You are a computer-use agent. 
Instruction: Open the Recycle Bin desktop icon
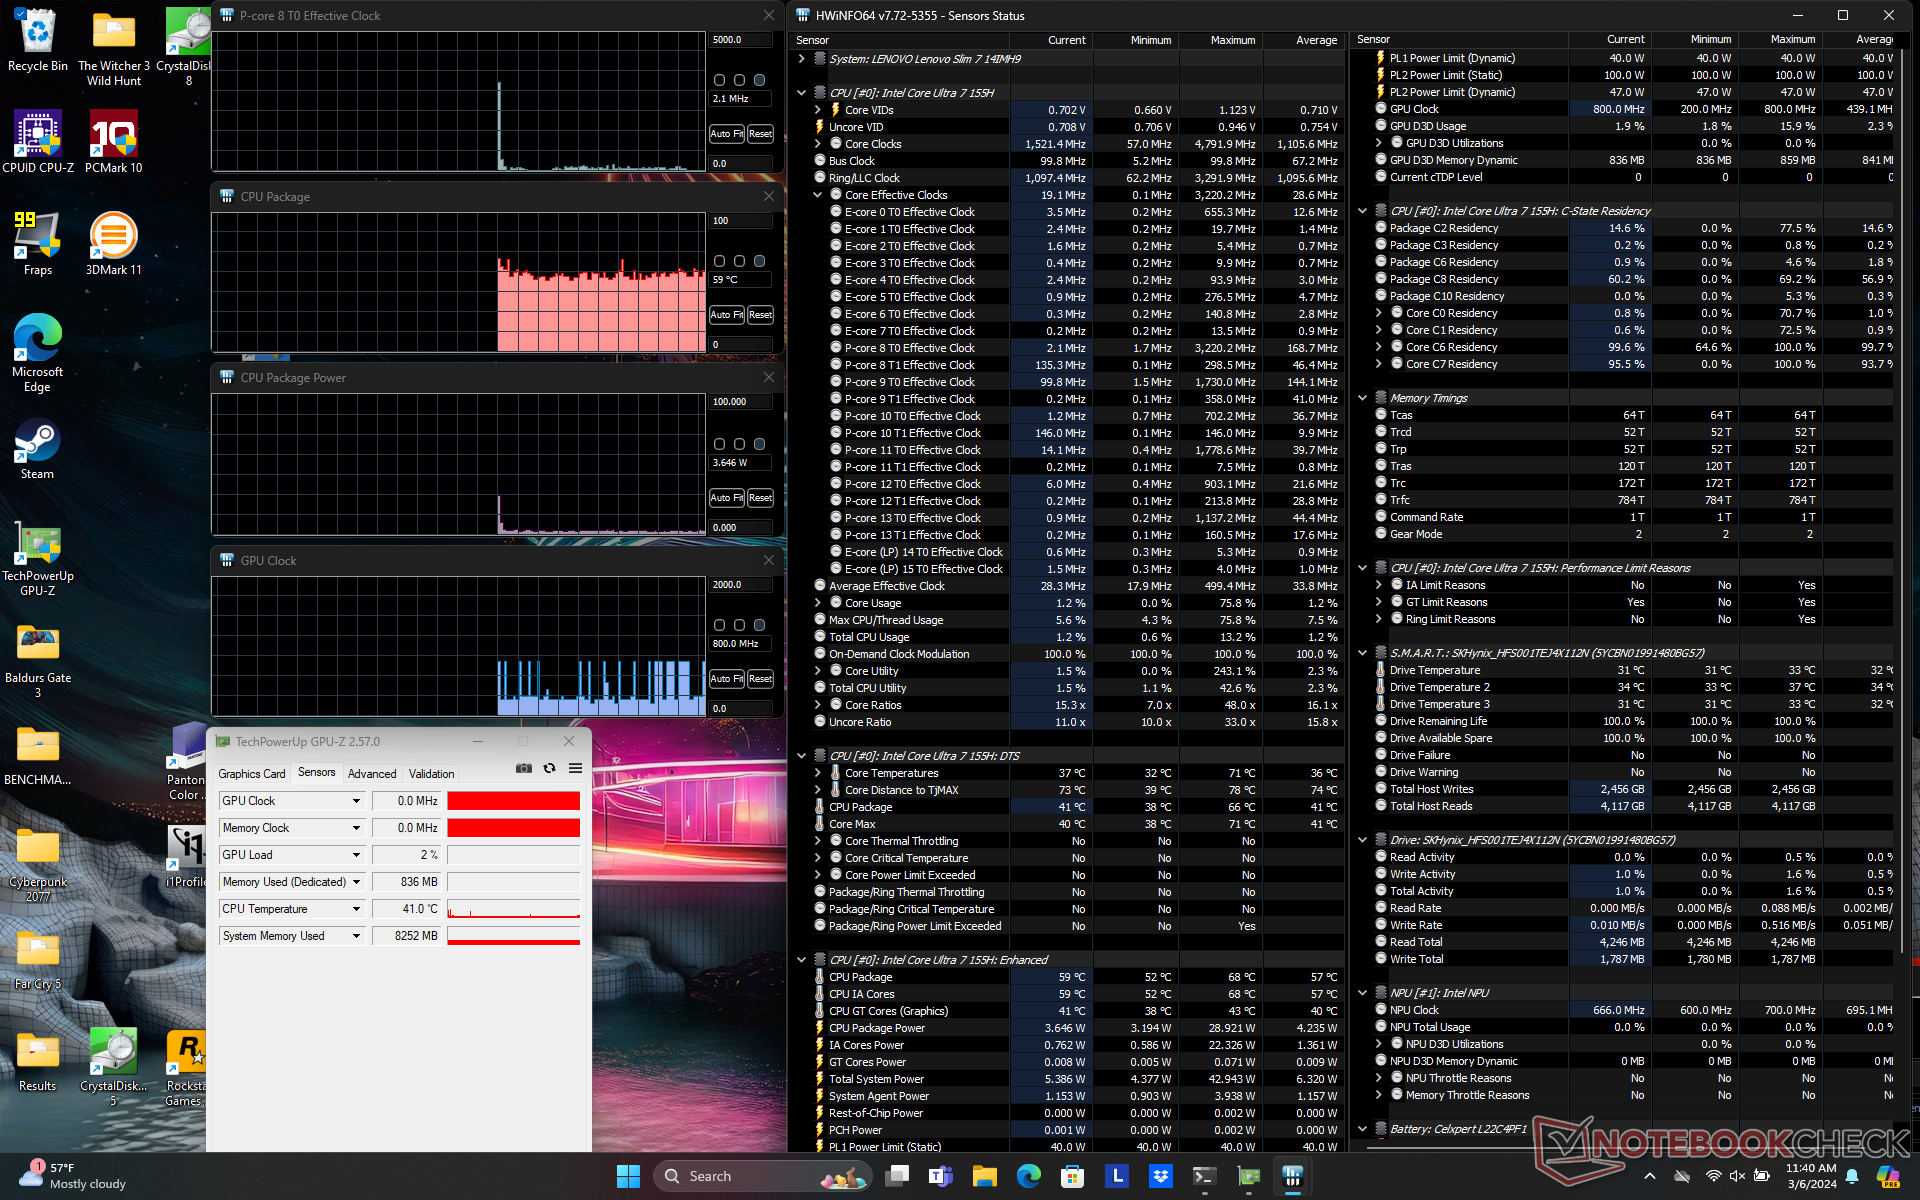pos(38,40)
